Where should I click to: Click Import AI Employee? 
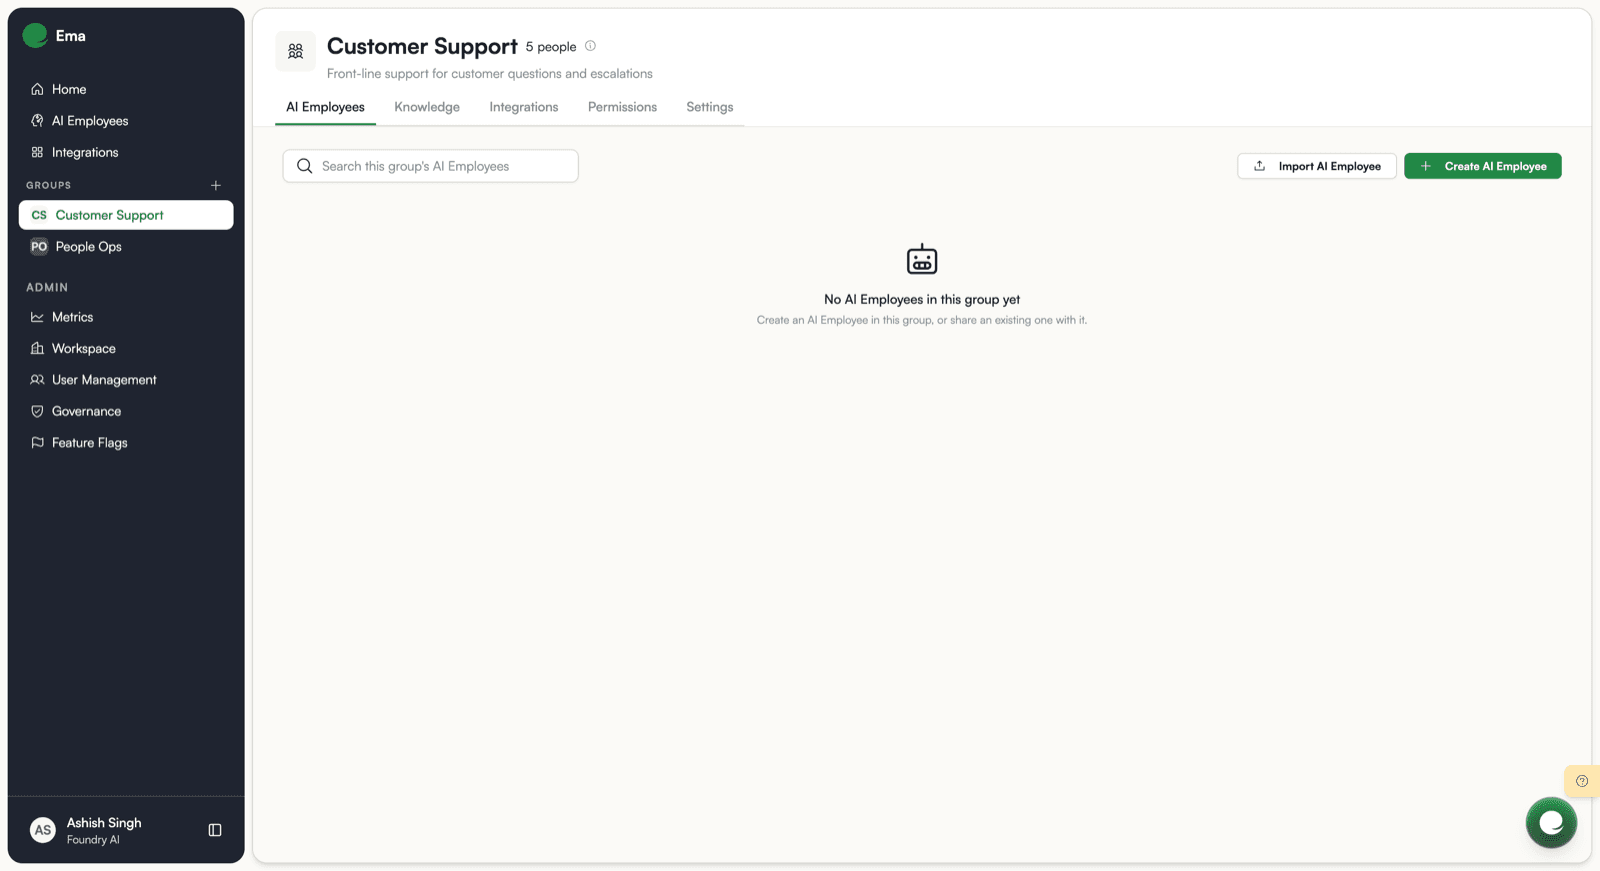click(1317, 166)
